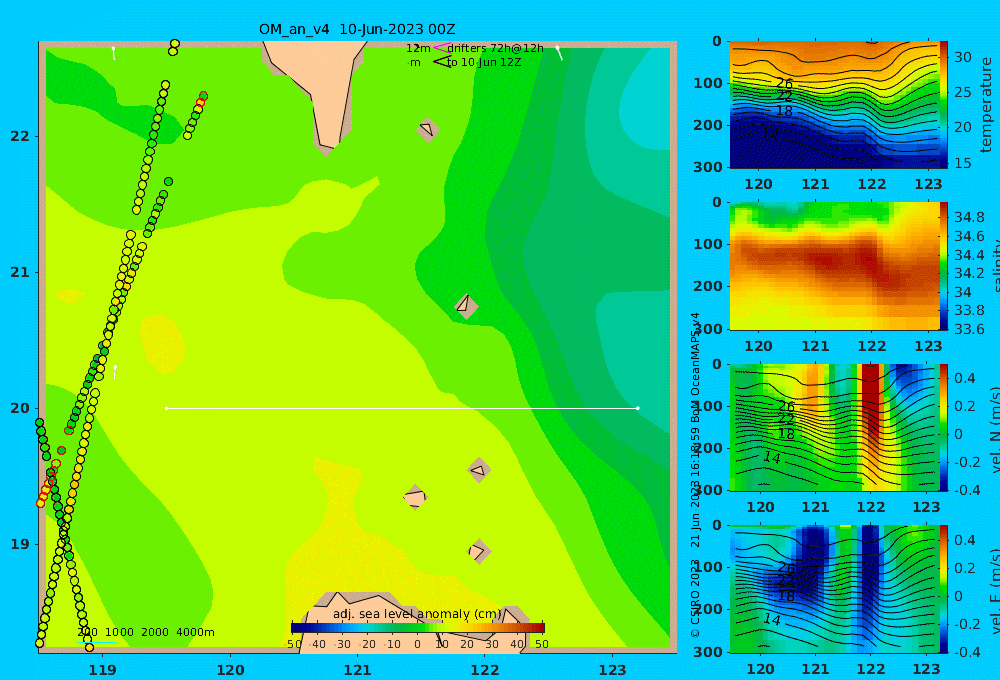Open the temperature section panel
This screenshot has width=1000, height=680.
click(x=834, y=105)
